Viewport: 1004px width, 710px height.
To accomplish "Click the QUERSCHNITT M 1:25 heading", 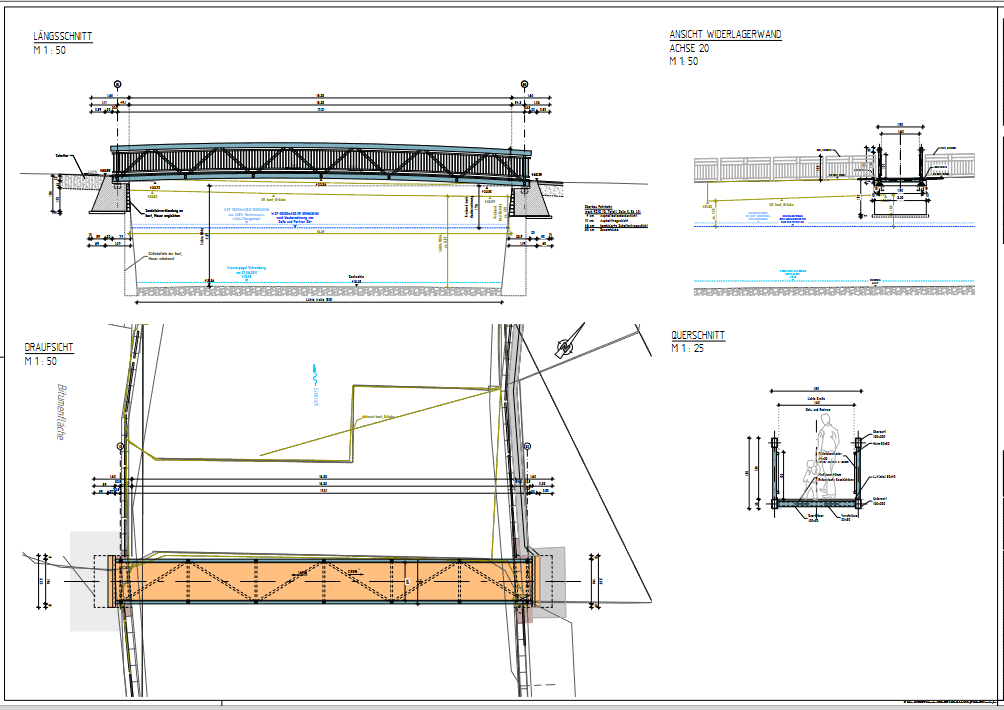I will pos(698,337).
